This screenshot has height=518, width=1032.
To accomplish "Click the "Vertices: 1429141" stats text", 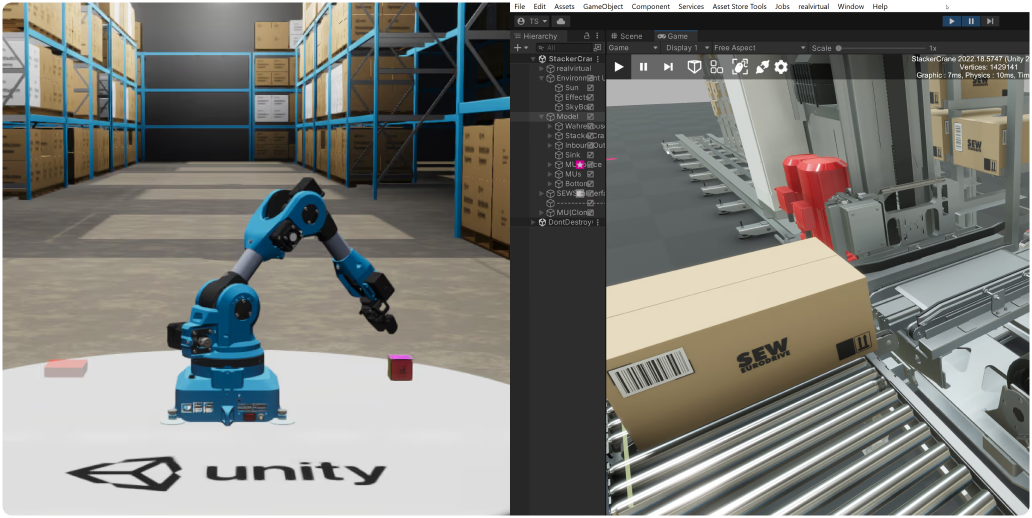I will point(989,67).
